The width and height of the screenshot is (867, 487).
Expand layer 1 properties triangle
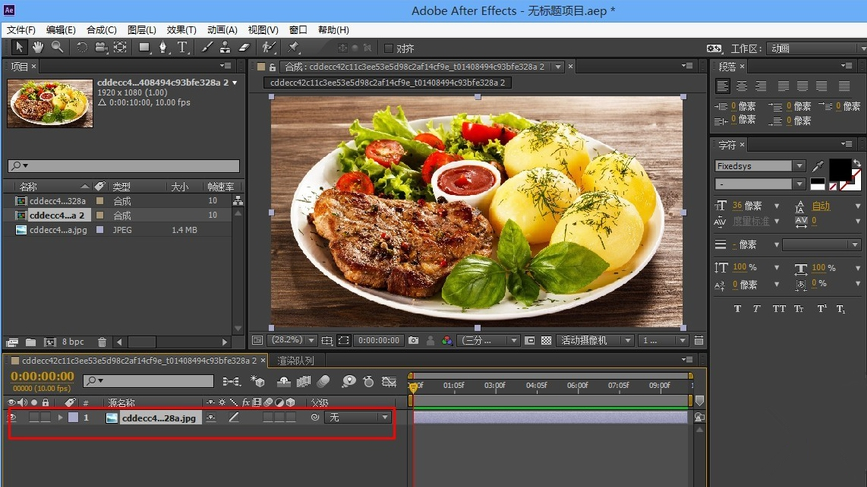click(60, 418)
